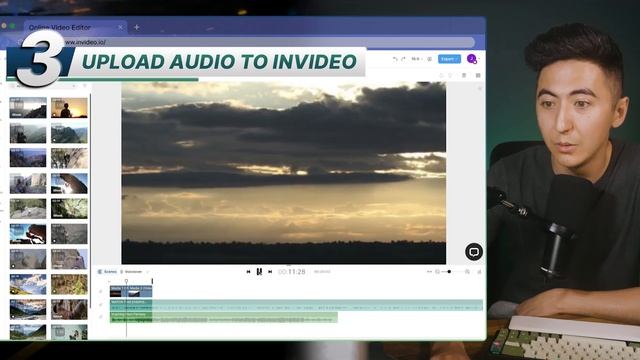Click the preview icon left of Export
This screenshot has height=360, width=640.
[430, 59]
